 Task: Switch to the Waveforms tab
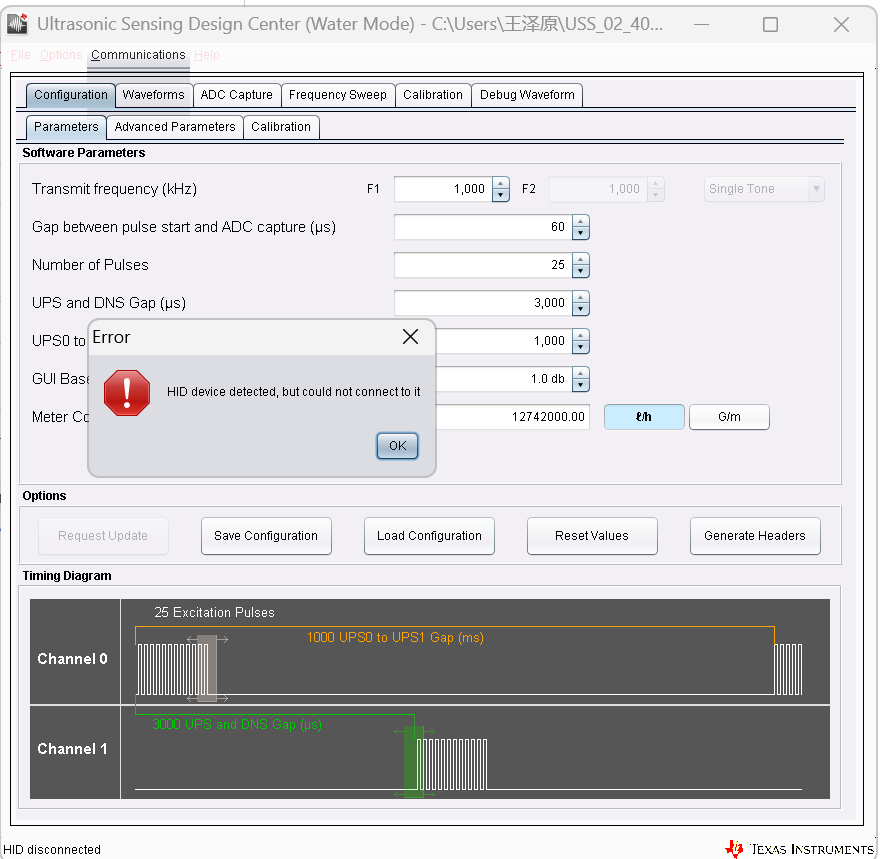tap(153, 95)
